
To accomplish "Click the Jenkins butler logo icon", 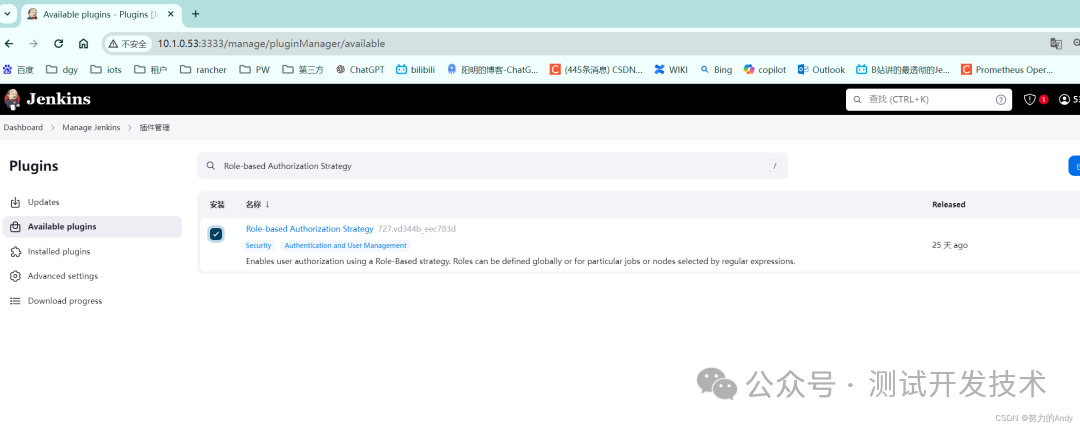I will (12, 99).
